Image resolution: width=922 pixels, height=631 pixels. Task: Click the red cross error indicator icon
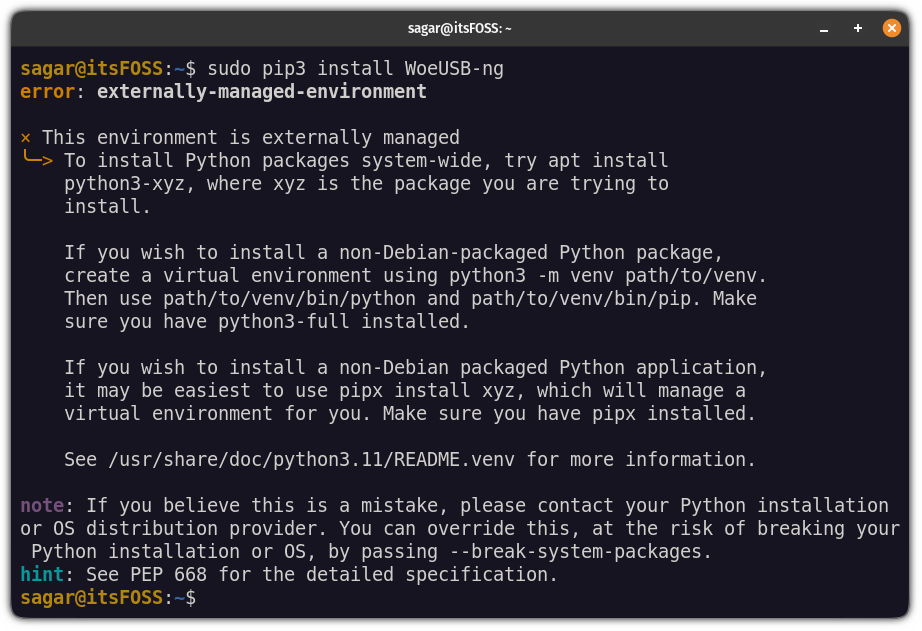(x=25, y=137)
